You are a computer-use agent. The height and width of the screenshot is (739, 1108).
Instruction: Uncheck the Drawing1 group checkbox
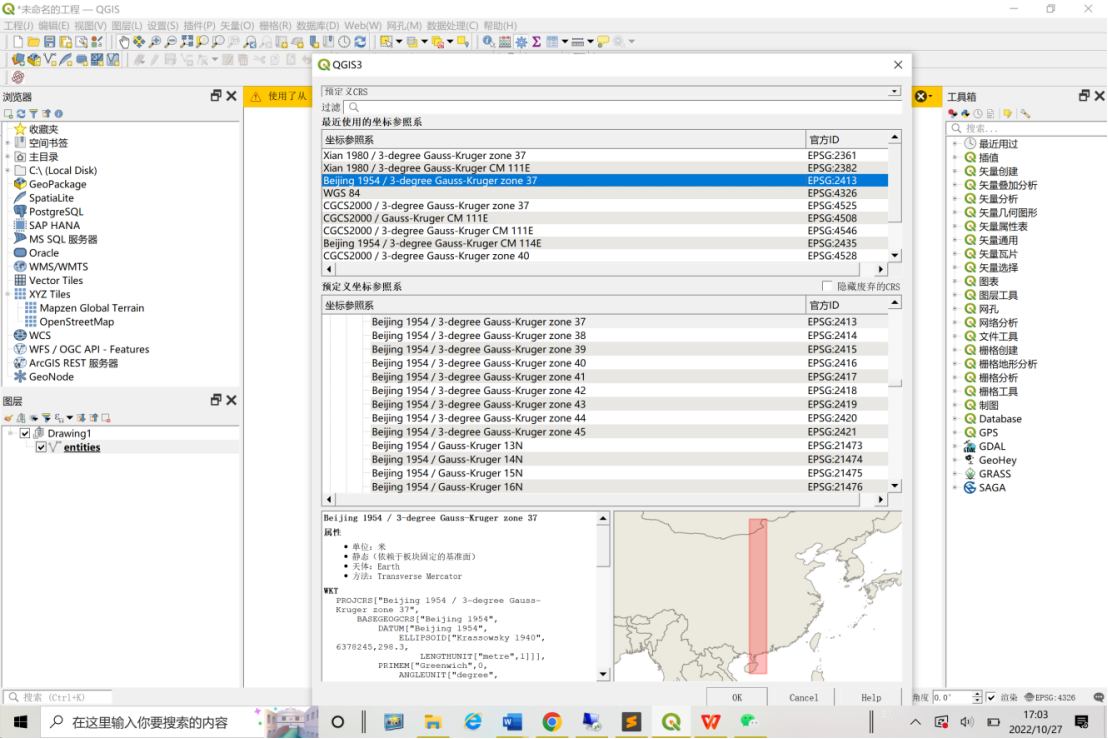(x=25, y=434)
